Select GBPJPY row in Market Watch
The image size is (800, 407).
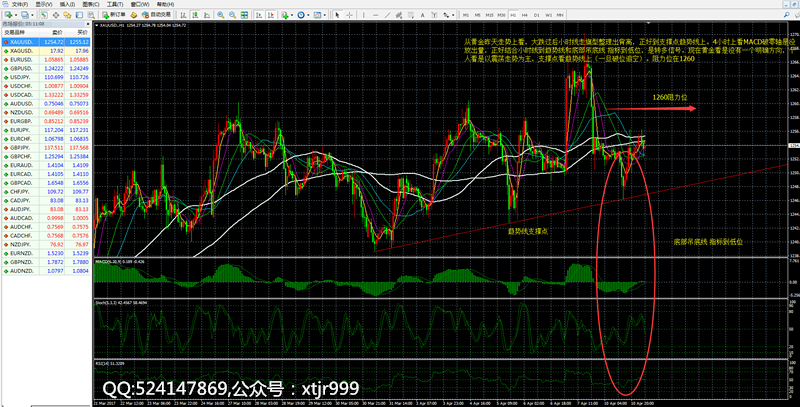[45, 147]
